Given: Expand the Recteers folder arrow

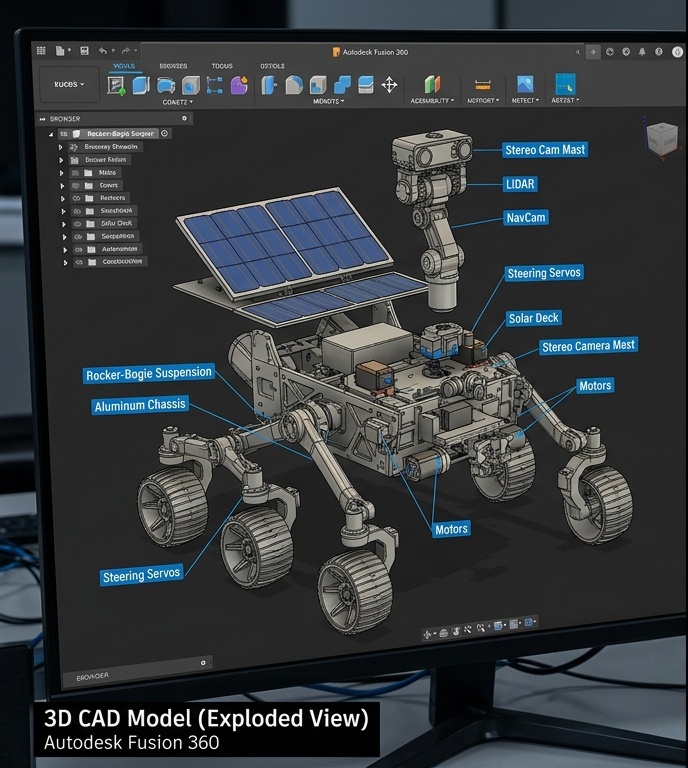Looking at the screenshot, I should coord(62,198).
